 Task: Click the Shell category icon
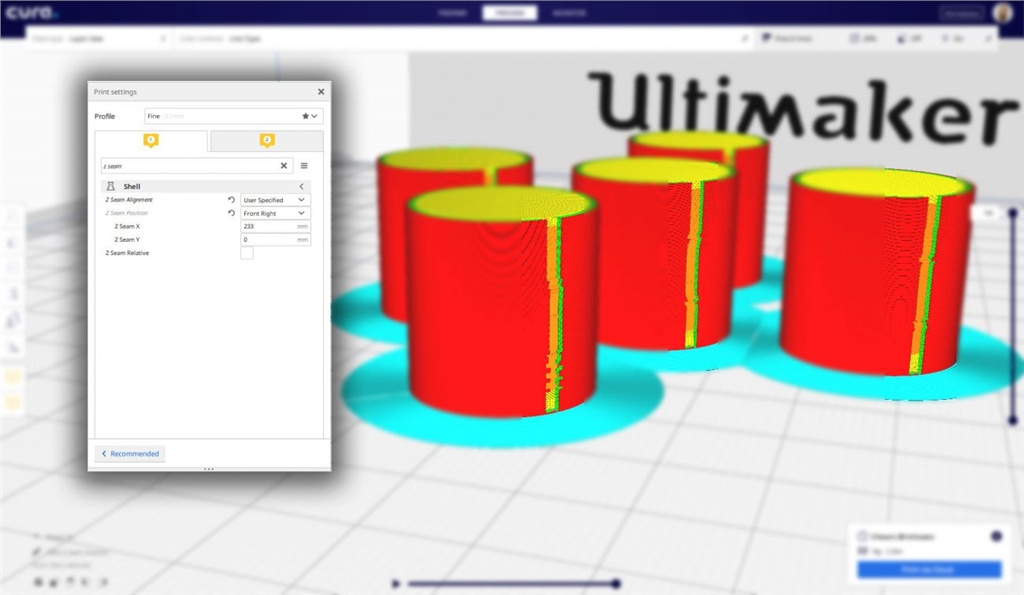coord(111,187)
